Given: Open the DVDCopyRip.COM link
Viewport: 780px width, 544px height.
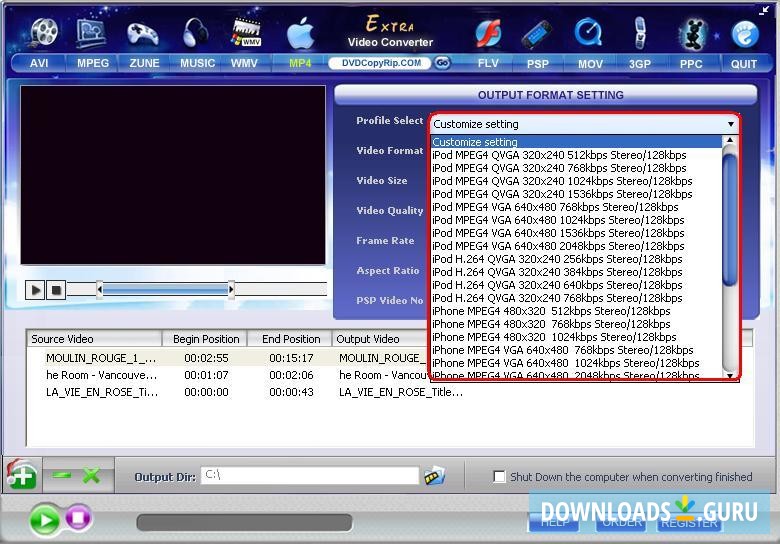Looking at the screenshot, I should point(381,63).
